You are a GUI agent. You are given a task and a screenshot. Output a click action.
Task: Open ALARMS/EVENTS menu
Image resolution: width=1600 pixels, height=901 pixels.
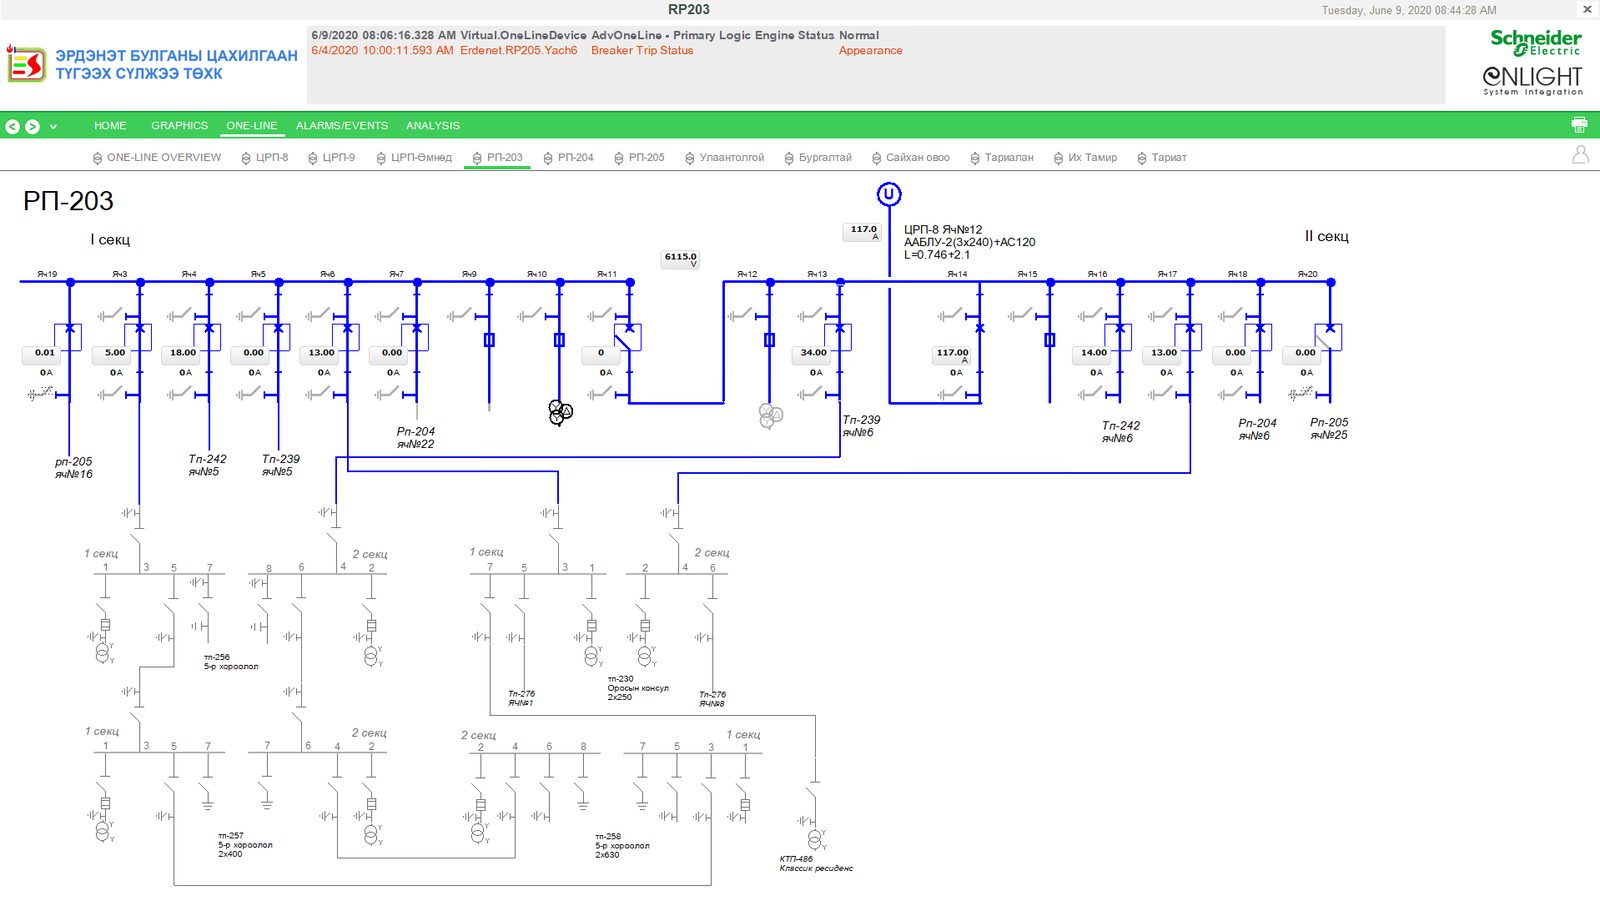tap(341, 126)
